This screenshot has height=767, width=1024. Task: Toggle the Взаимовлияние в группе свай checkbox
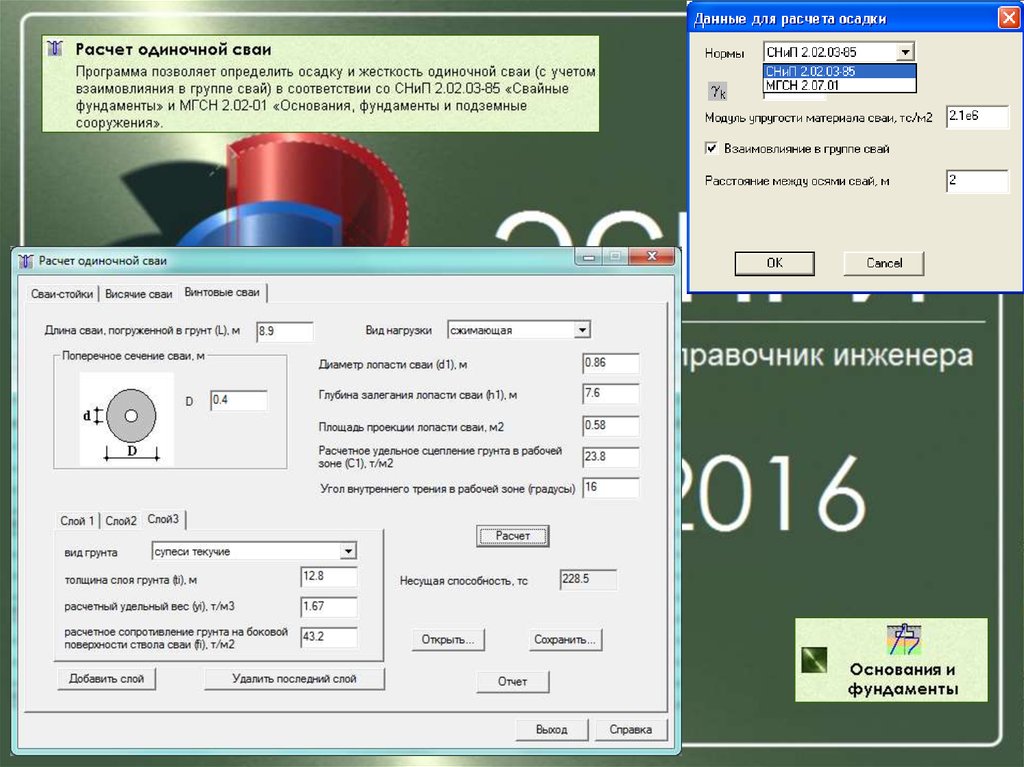(712, 148)
